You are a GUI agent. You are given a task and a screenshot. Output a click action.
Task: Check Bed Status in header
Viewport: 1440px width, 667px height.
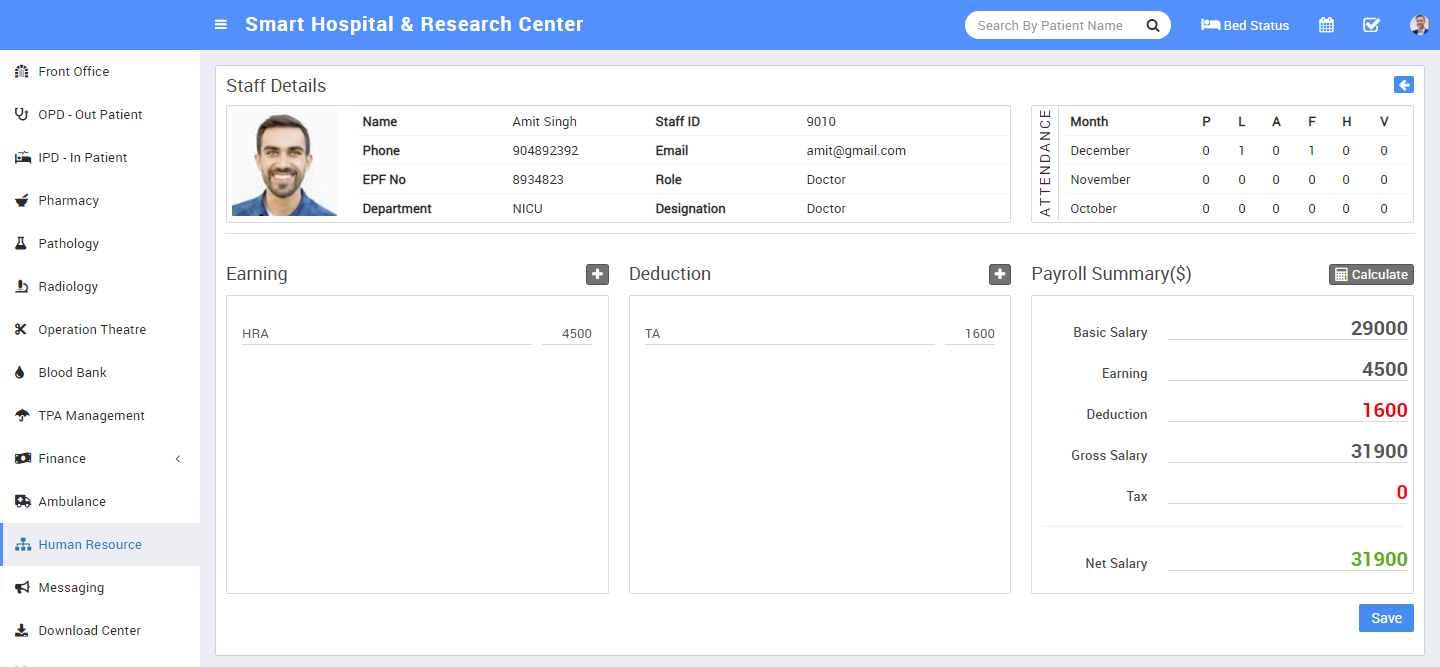pos(1245,25)
